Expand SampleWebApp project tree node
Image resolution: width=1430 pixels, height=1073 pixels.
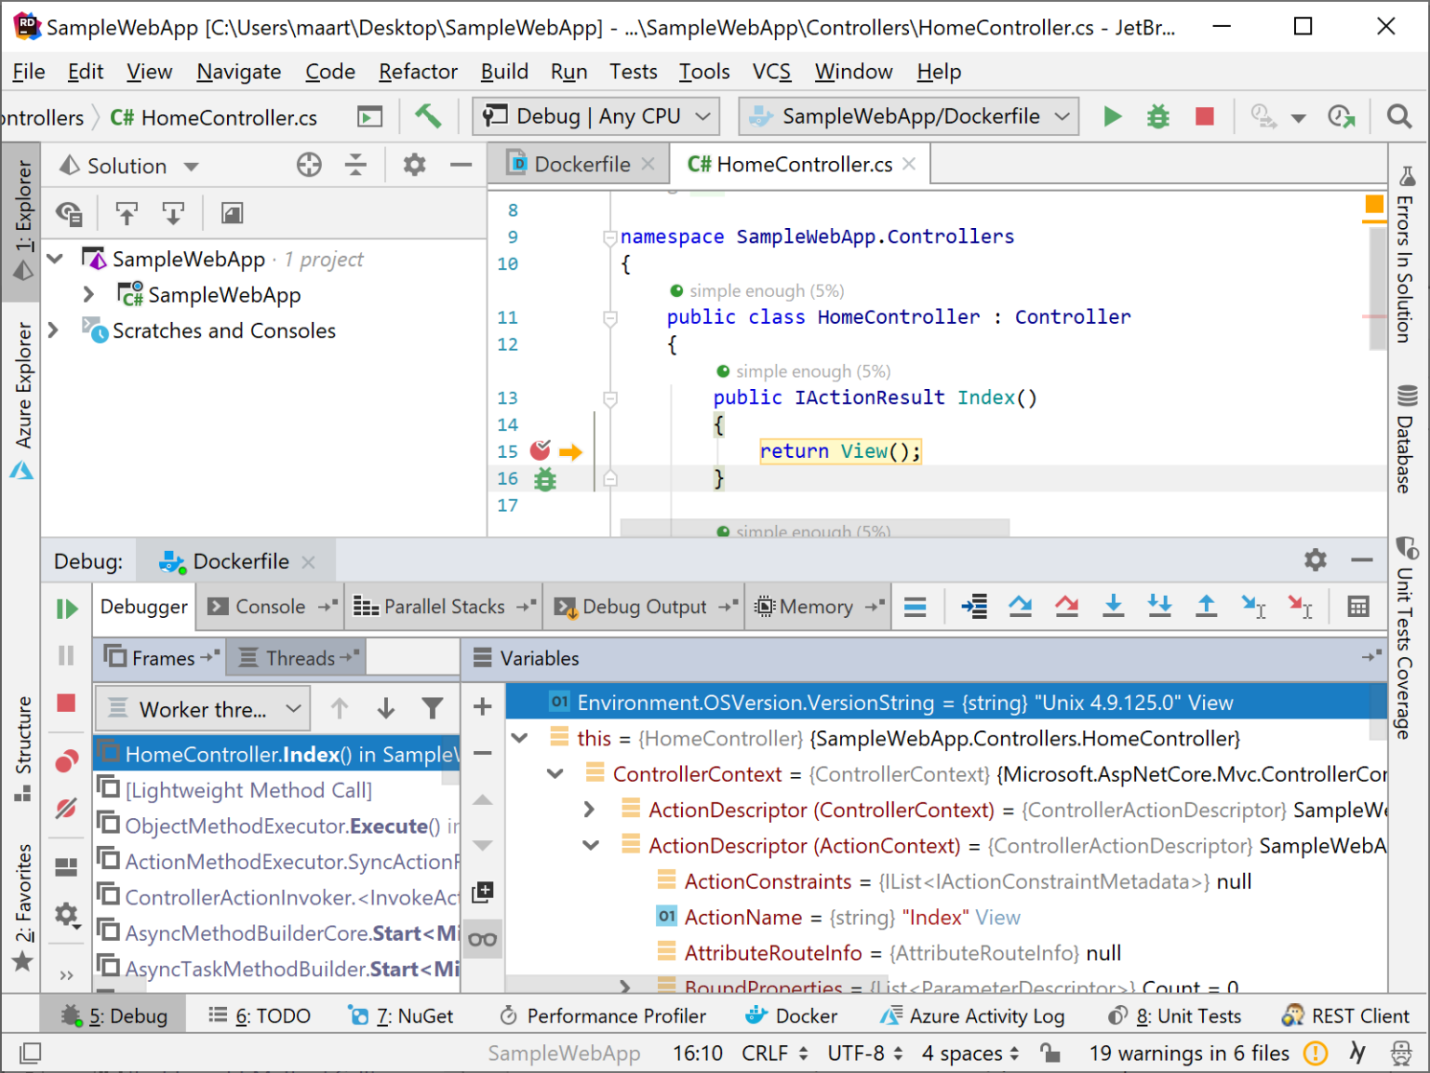[x=89, y=295]
